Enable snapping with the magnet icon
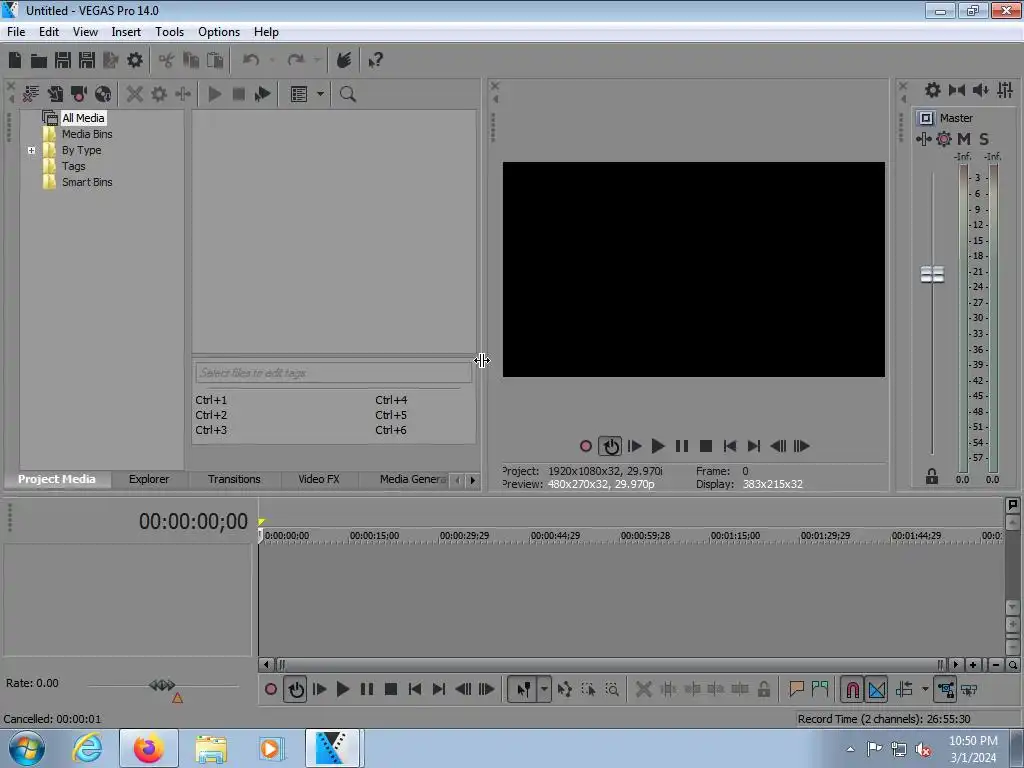 point(852,690)
